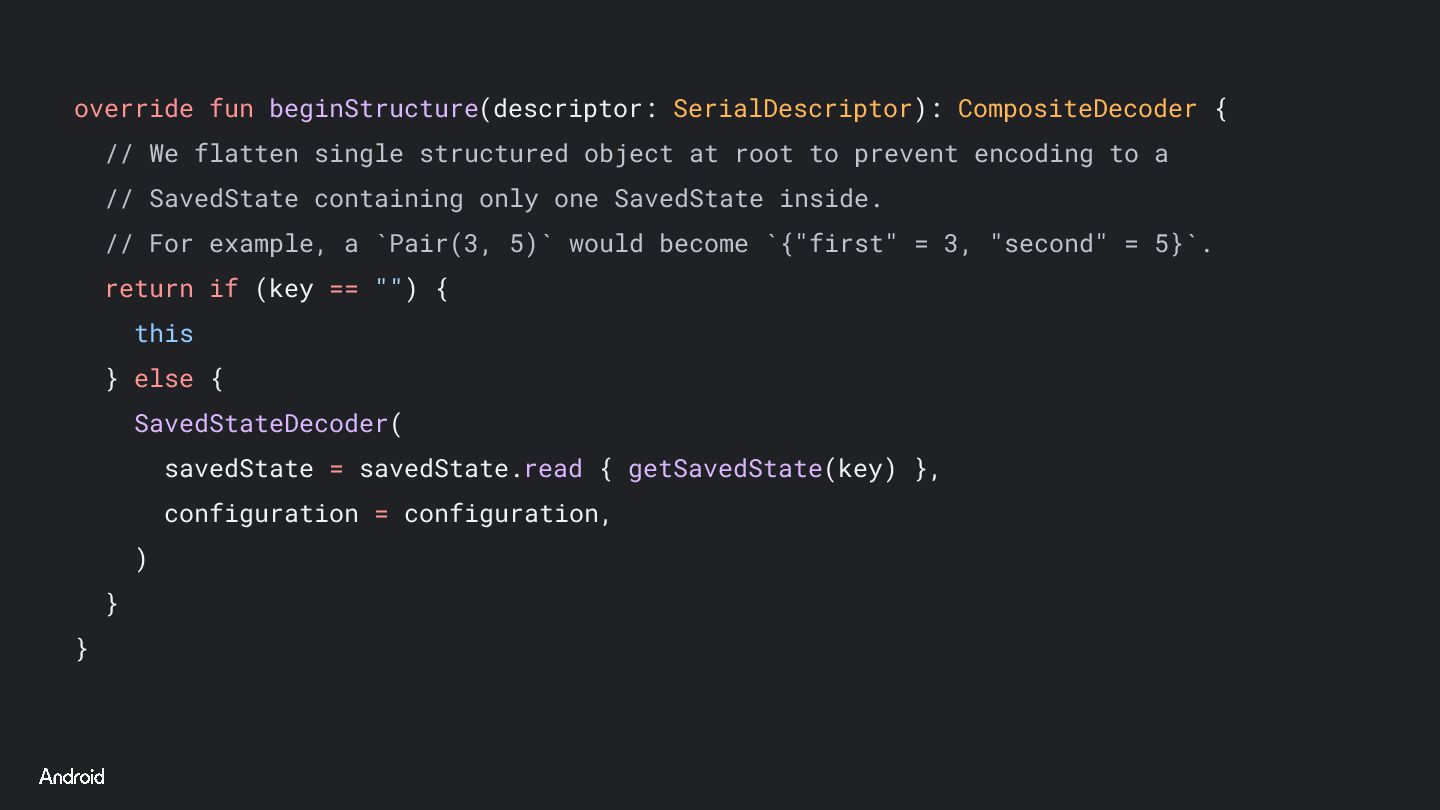The image size is (1440, 810).
Task: Click the fun keyword
Action: click(x=231, y=109)
